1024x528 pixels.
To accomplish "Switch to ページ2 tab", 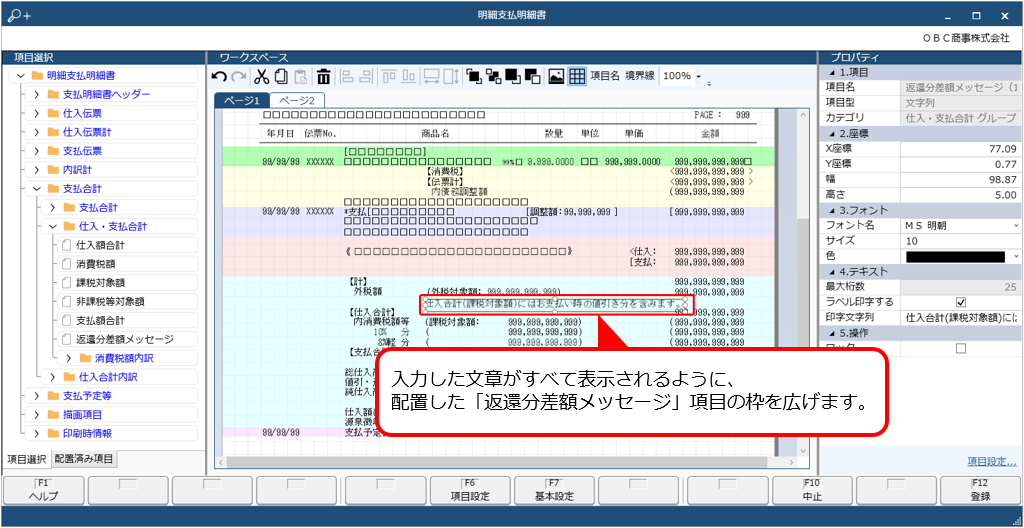I will [x=297, y=100].
